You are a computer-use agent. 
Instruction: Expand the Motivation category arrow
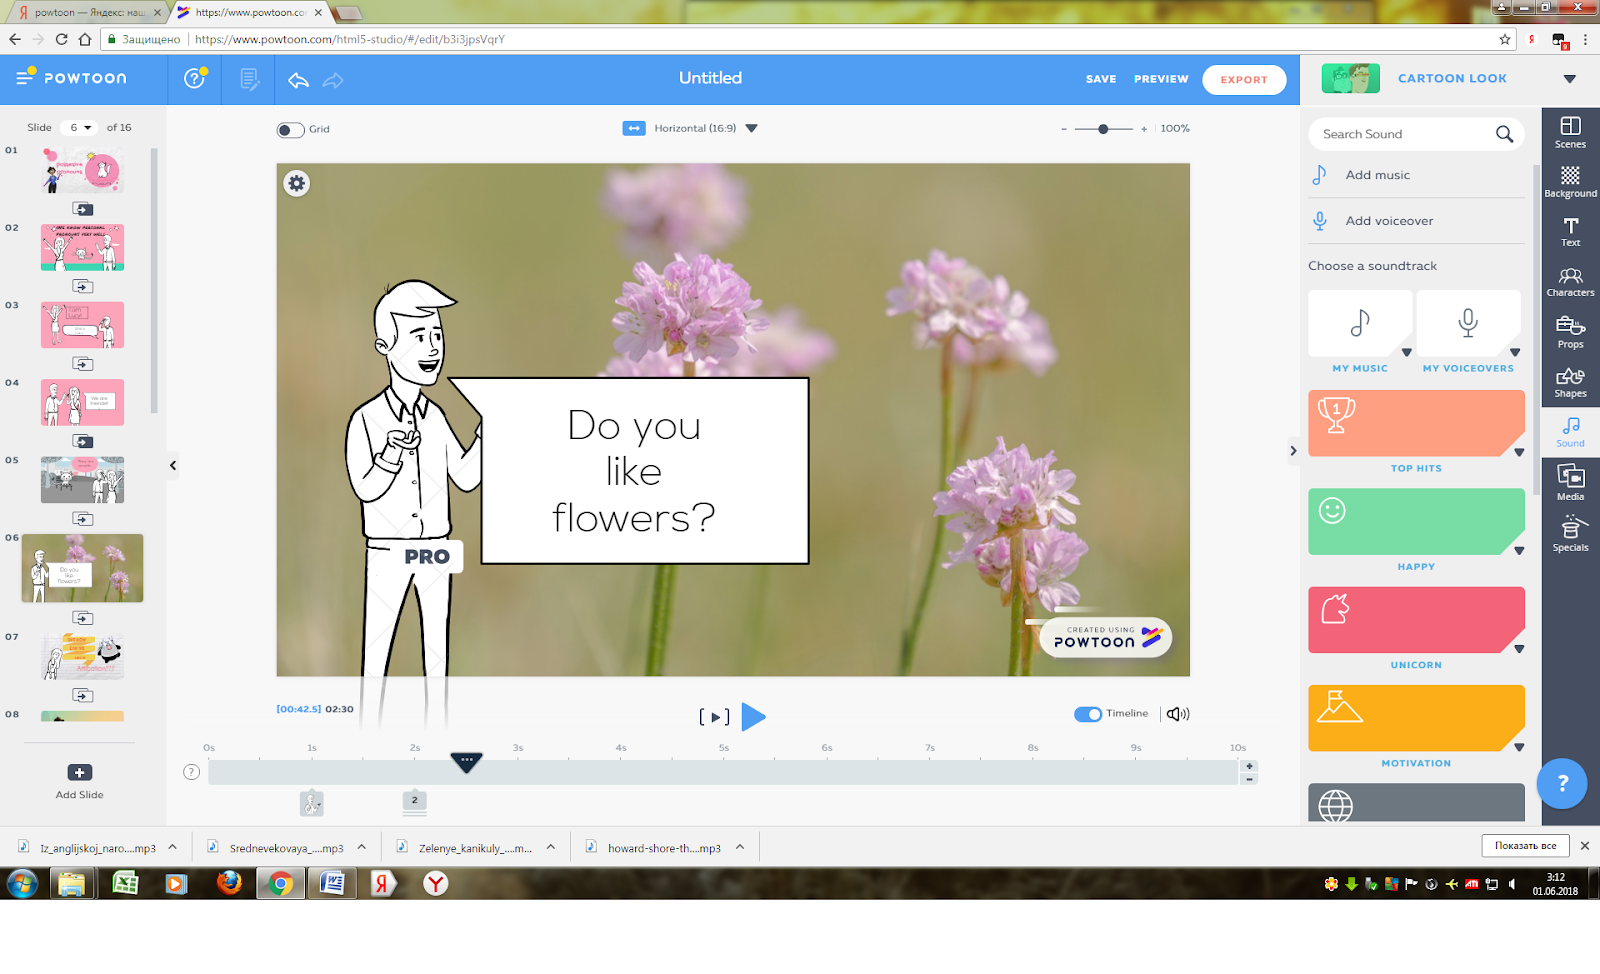[1519, 747]
